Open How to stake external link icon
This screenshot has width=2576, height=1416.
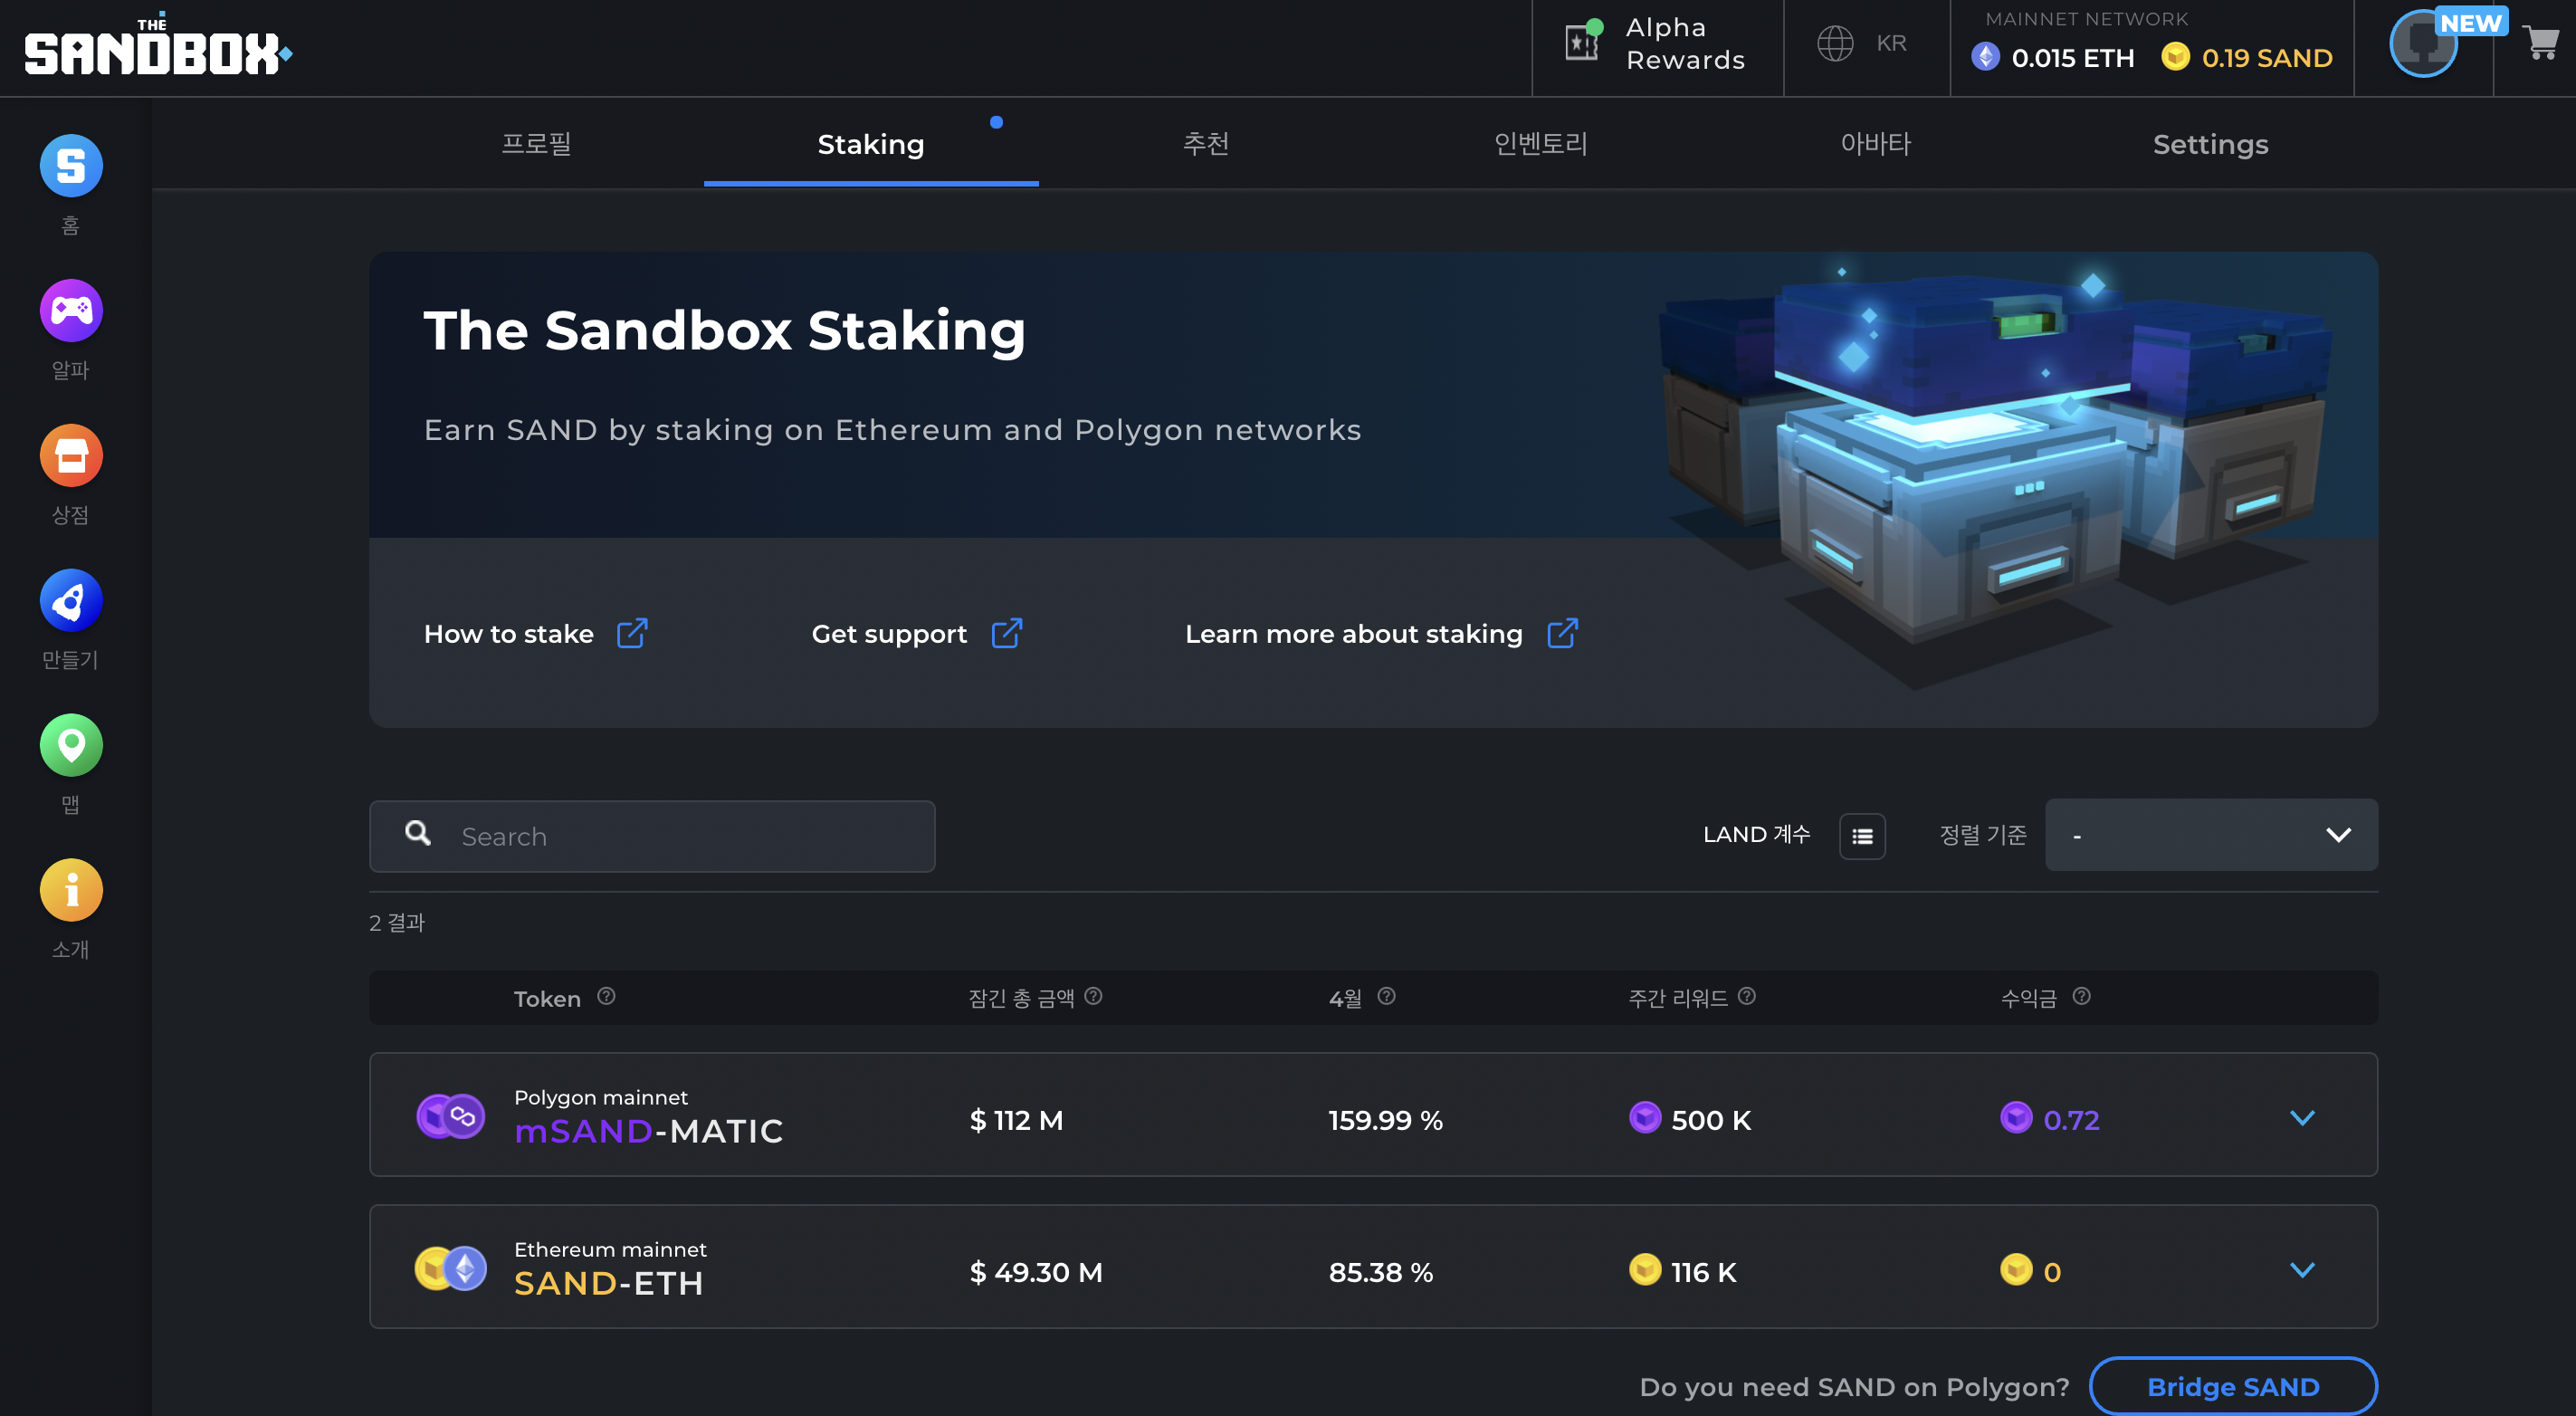[x=632, y=633]
